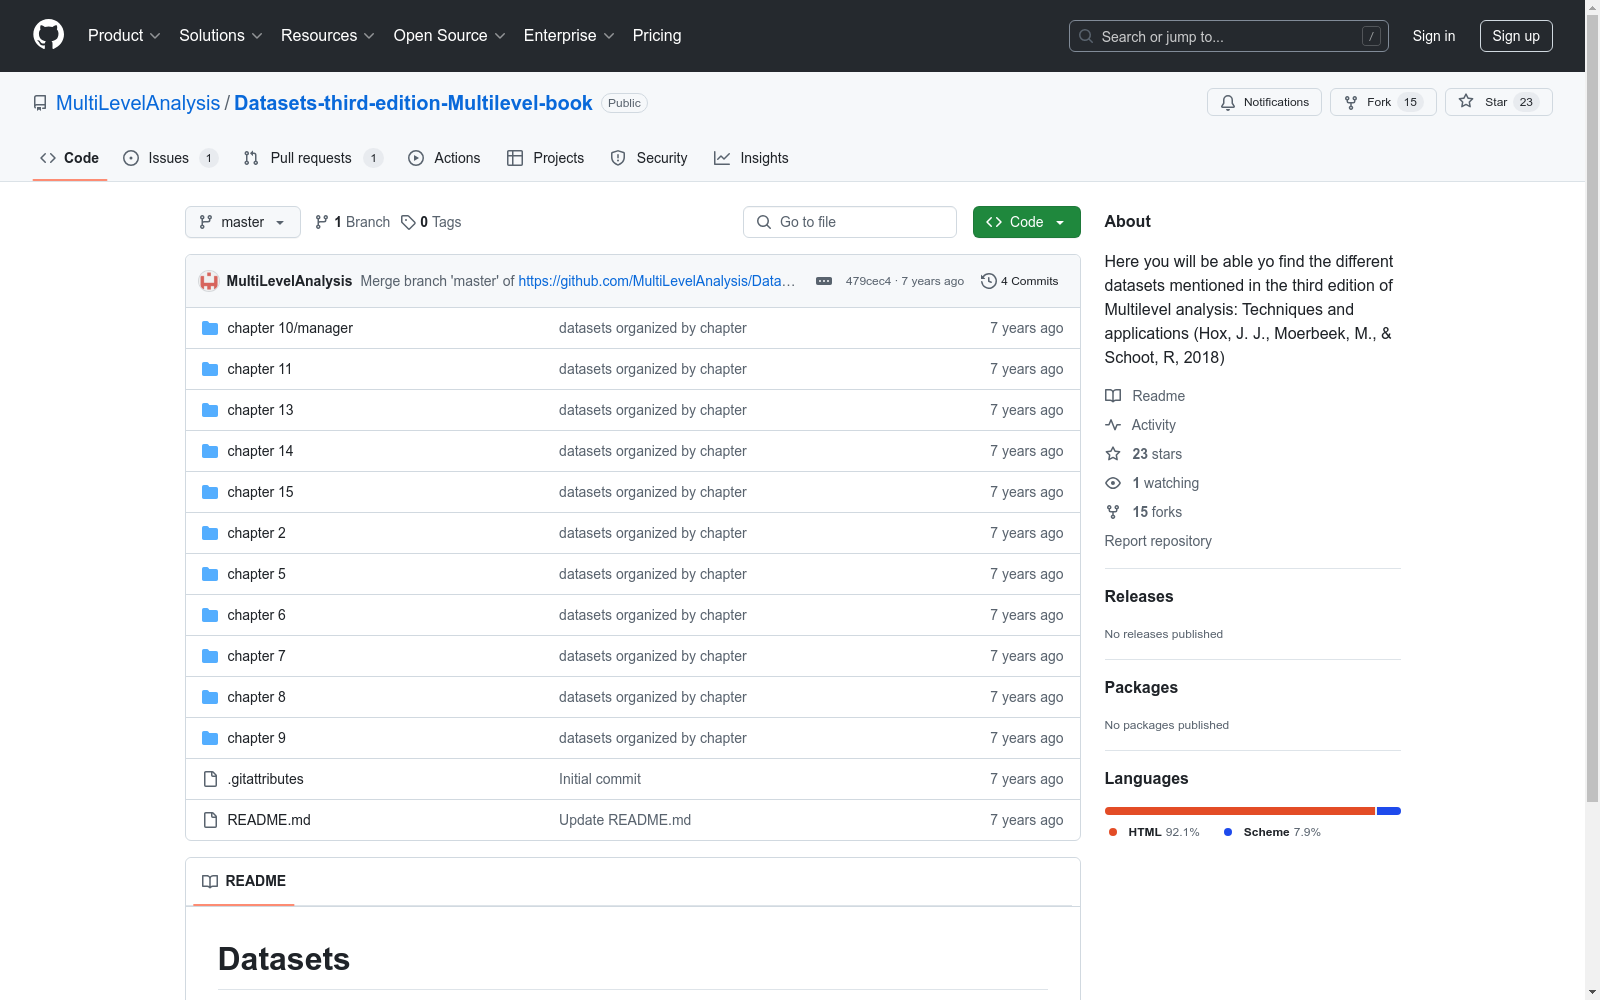Open the Pricing link
Image resolution: width=1600 pixels, height=1000 pixels.
(x=657, y=35)
